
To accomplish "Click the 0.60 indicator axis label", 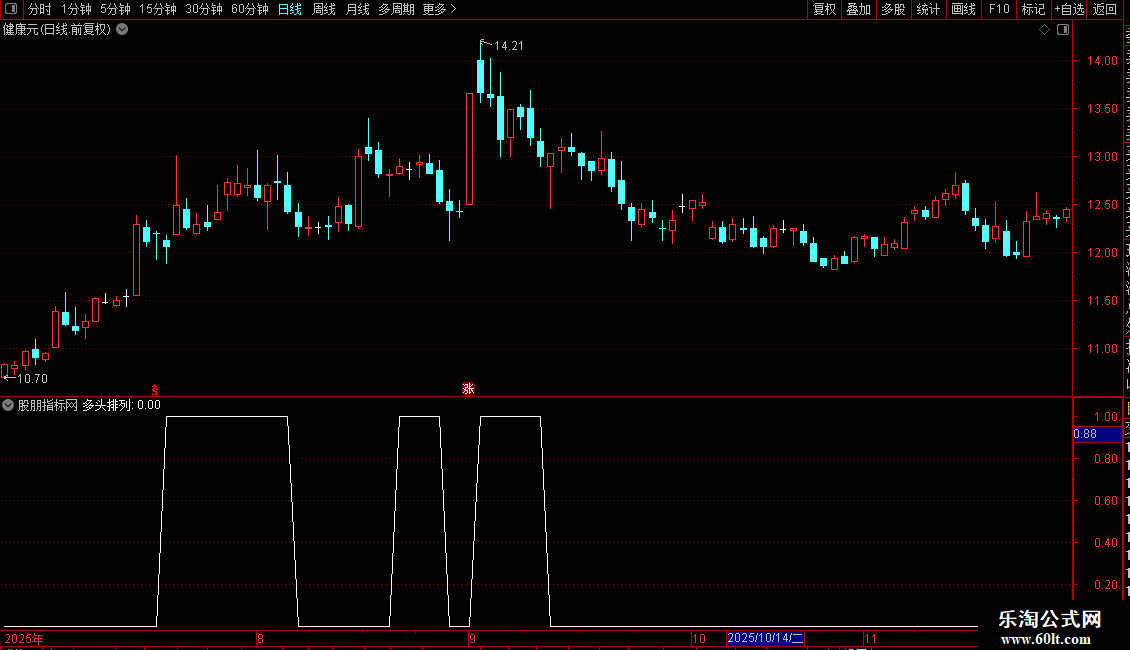I will click(1105, 501).
